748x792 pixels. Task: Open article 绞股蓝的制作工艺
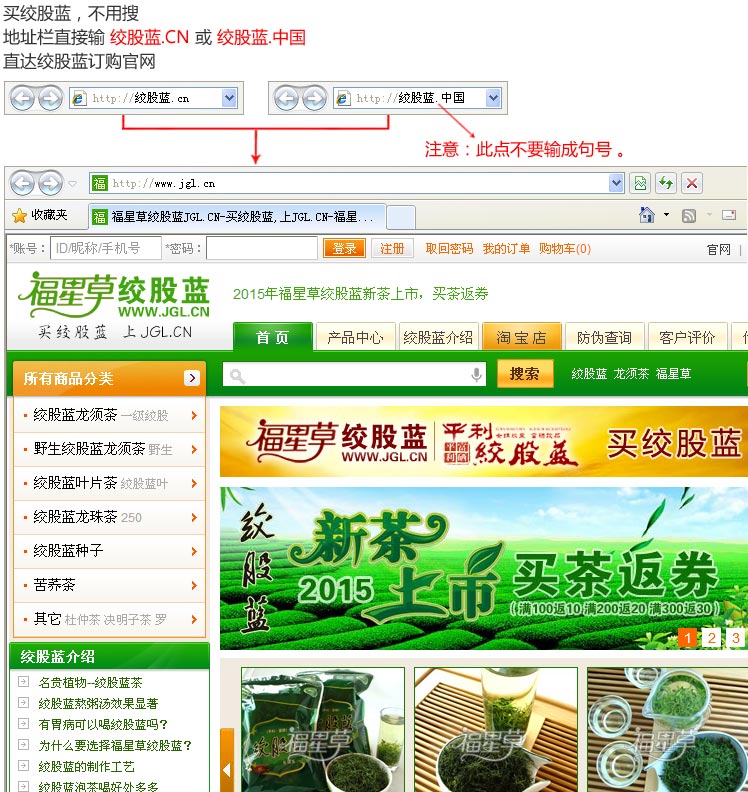[x=86, y=766]
